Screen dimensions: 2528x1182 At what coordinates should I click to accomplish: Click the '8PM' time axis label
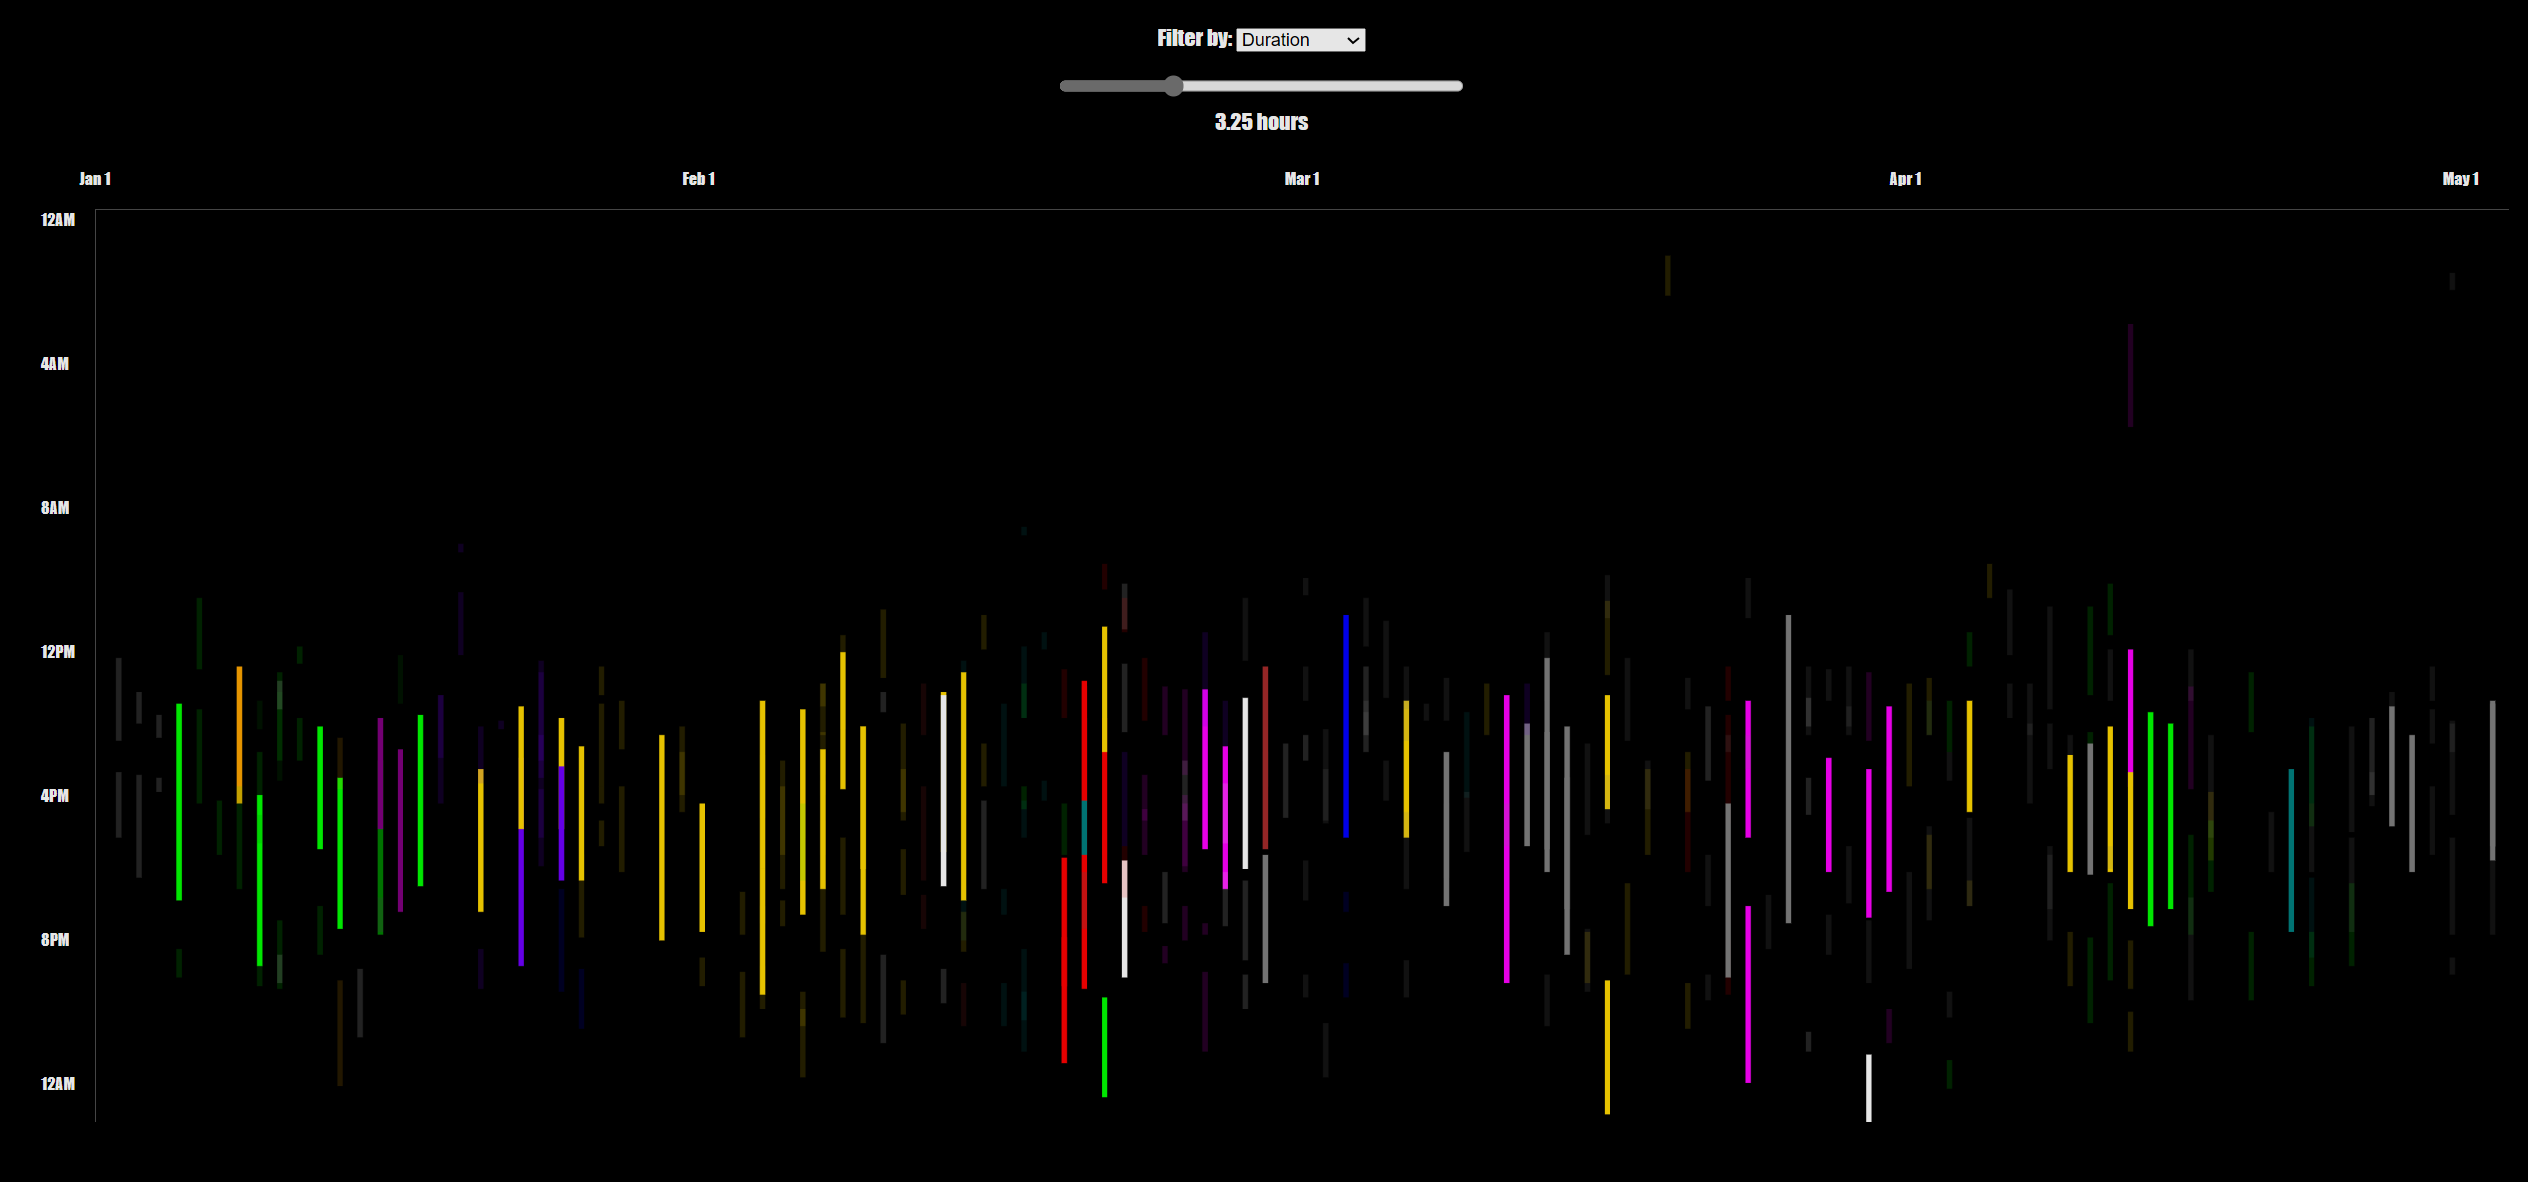pos(55,940)
